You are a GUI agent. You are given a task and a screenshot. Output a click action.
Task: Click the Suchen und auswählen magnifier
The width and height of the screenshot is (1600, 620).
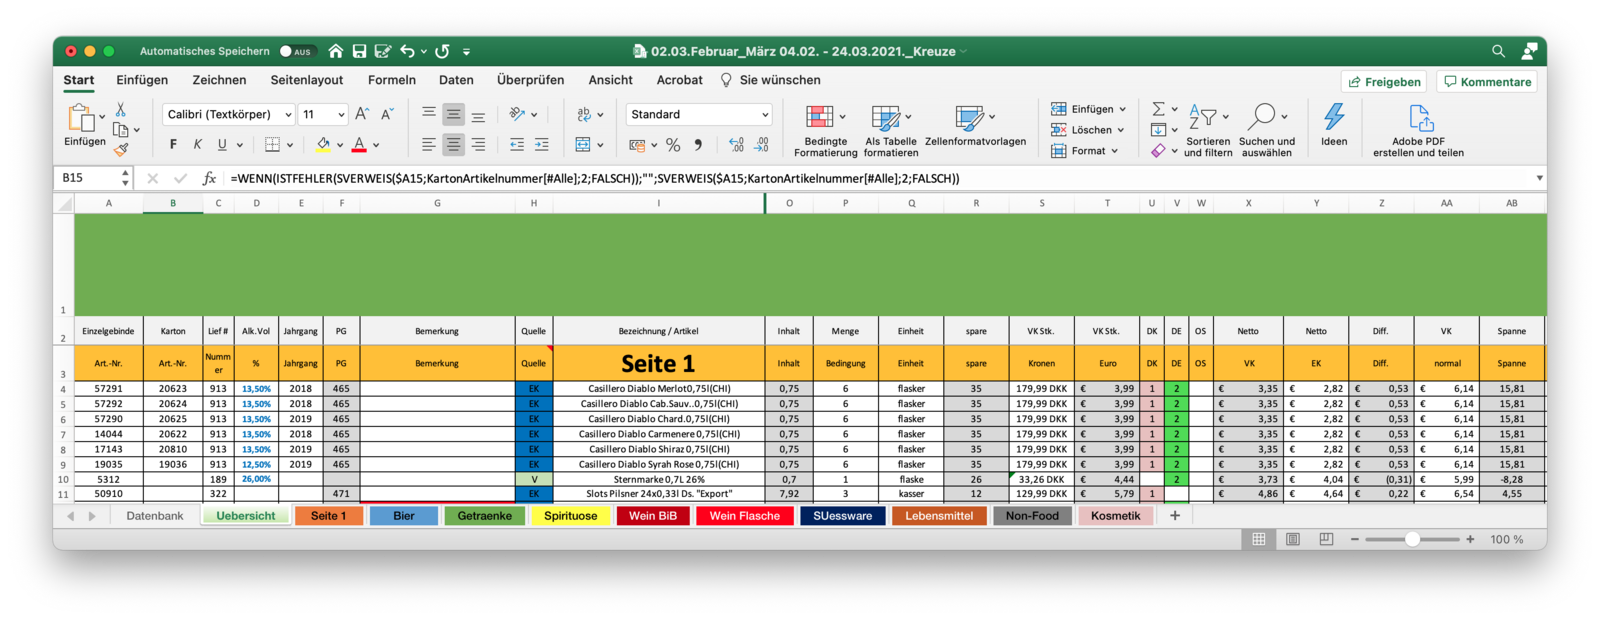tap(1265, 117)
